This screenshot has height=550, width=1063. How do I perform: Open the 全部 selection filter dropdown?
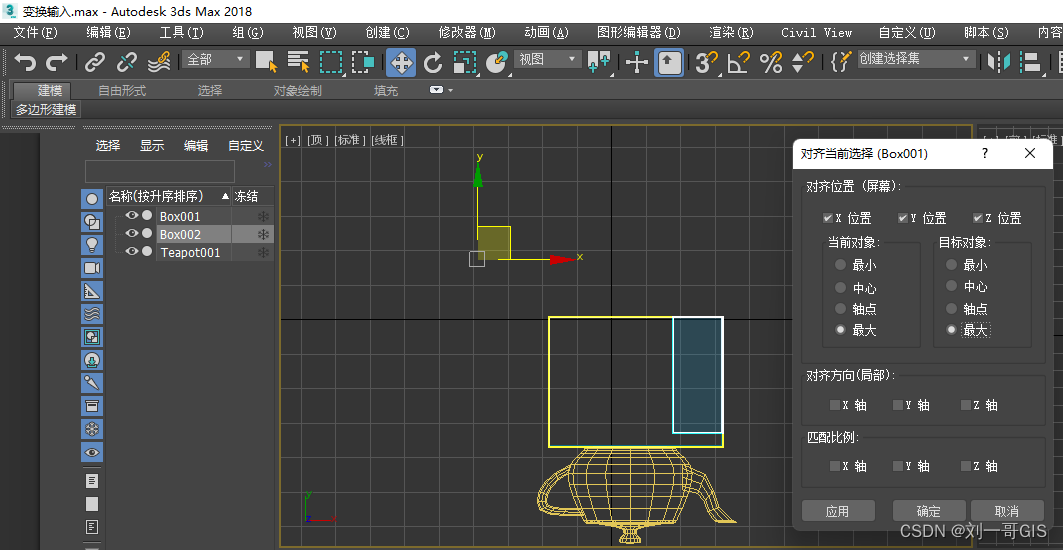pyautogui.click(x=216, y=60)
